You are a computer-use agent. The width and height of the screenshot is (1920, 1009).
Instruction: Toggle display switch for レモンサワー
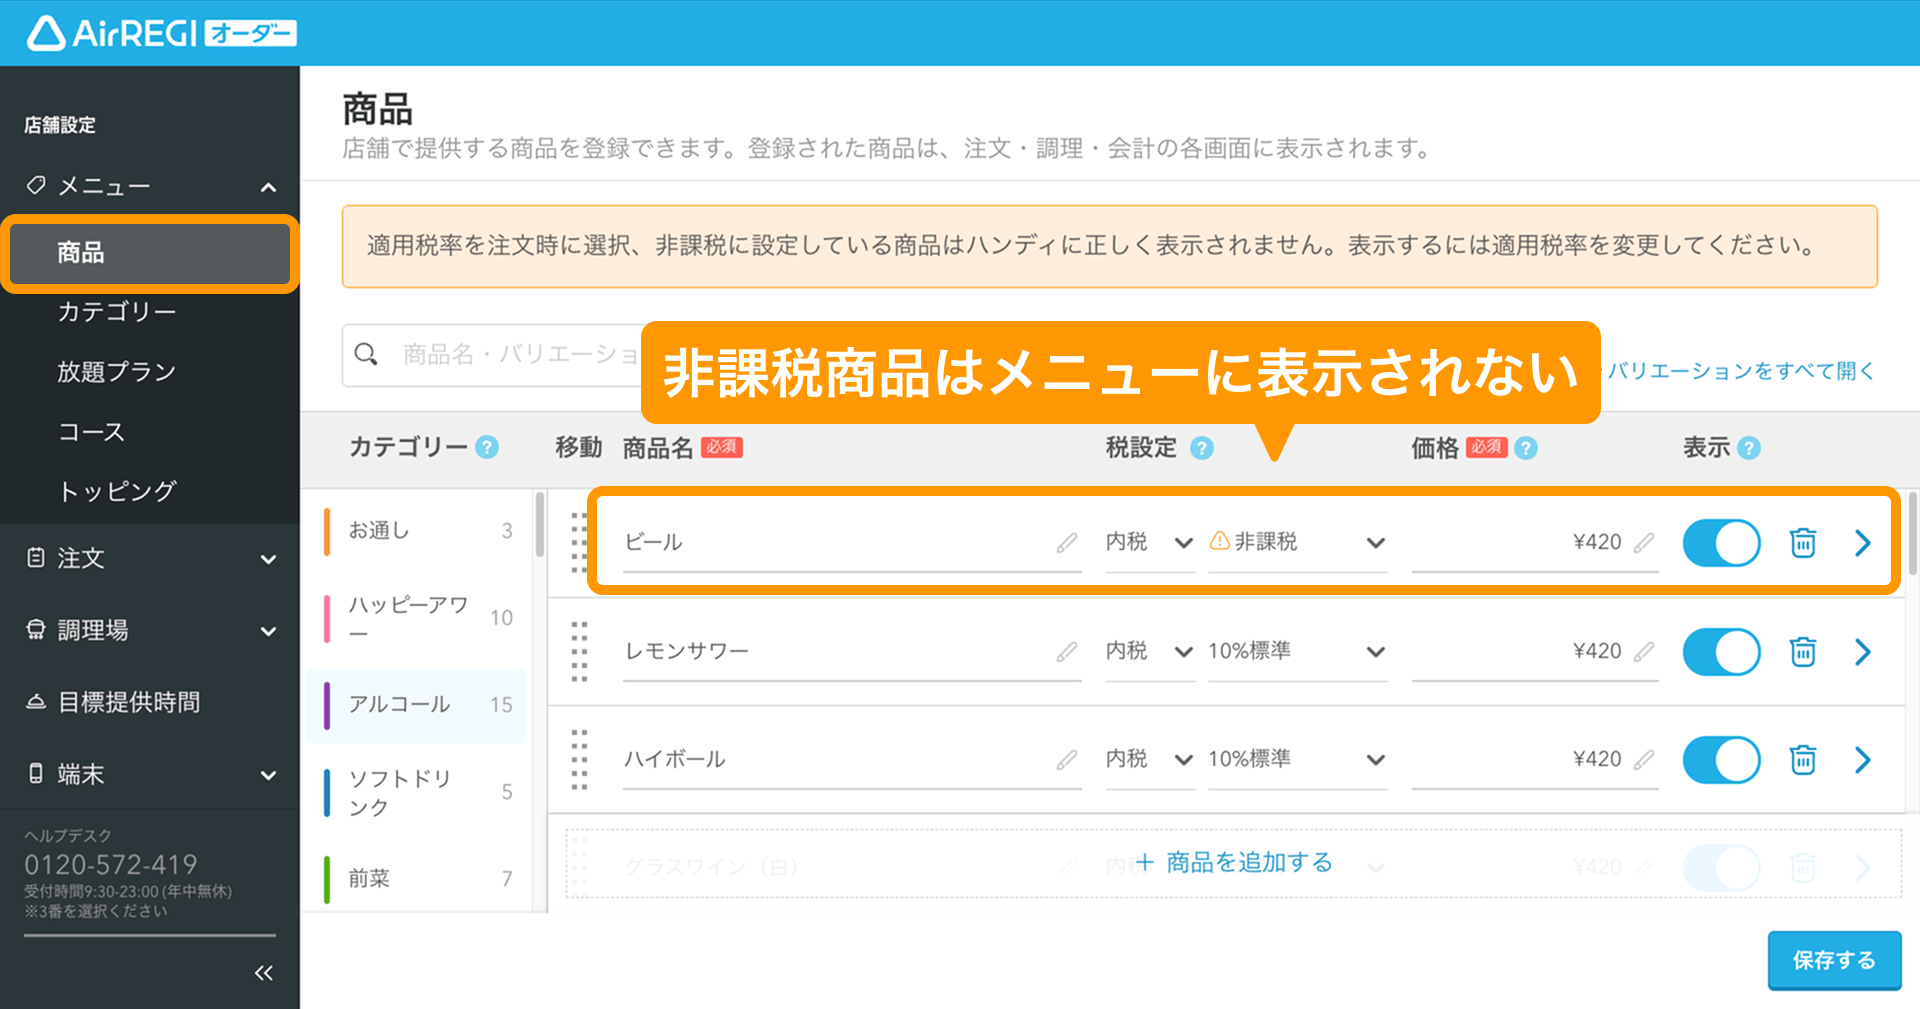tap(1722, 652)
